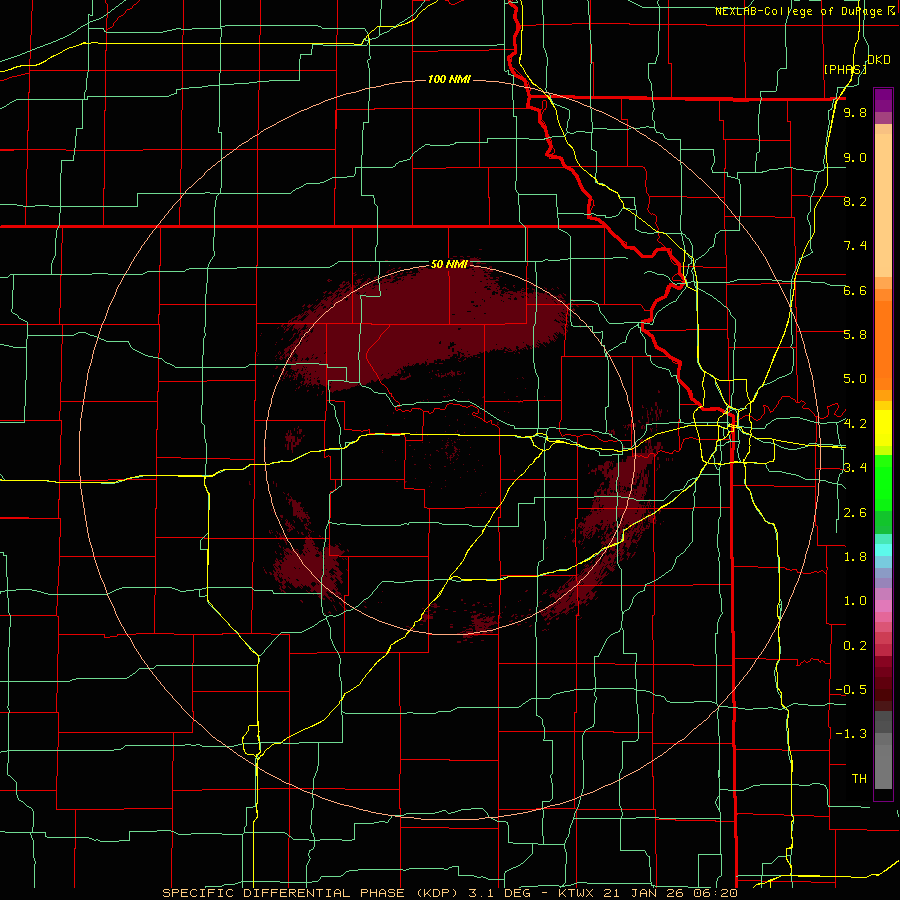Viewport: 900px width, 900px height.
Task: Click the 1.8 value on color scale
Action: [855, 557]
